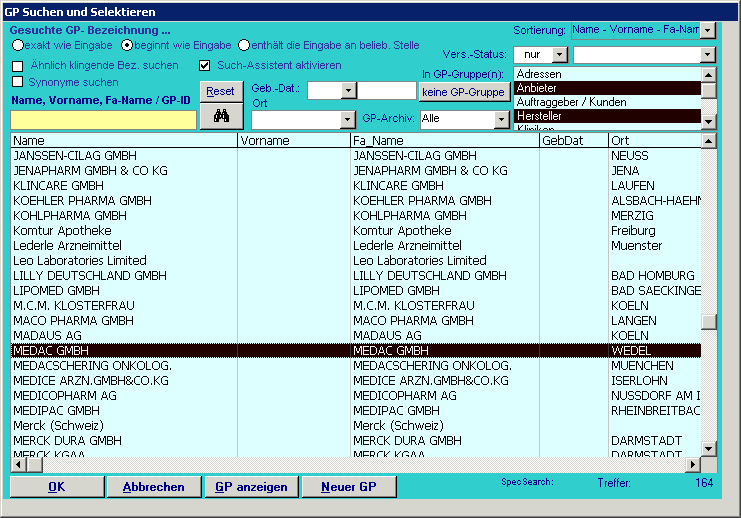Click results vertical scrollbar thumb
This screenshot has width=741, height=518.
coord(708,321)
